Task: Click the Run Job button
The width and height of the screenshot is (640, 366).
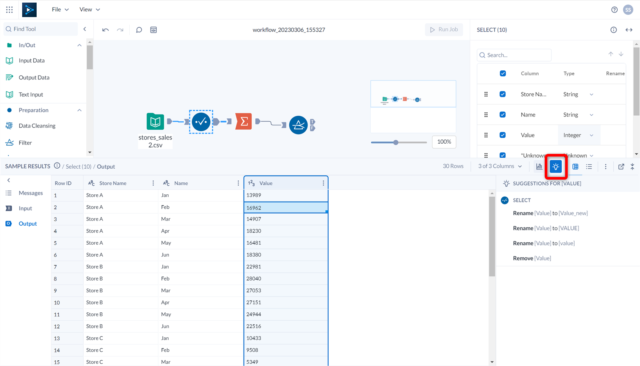Action: point(444,29)
